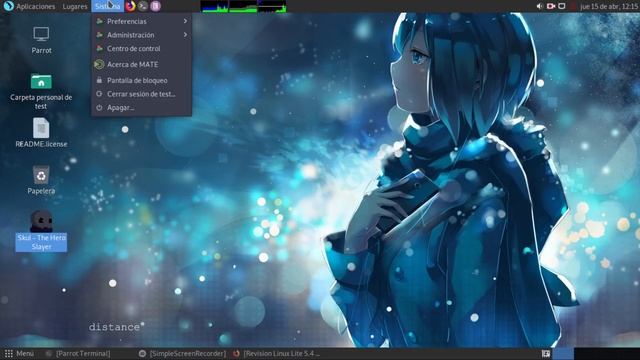
Task: Switch to Revision Linux Lite taskbar window
Action: [277, 353]
